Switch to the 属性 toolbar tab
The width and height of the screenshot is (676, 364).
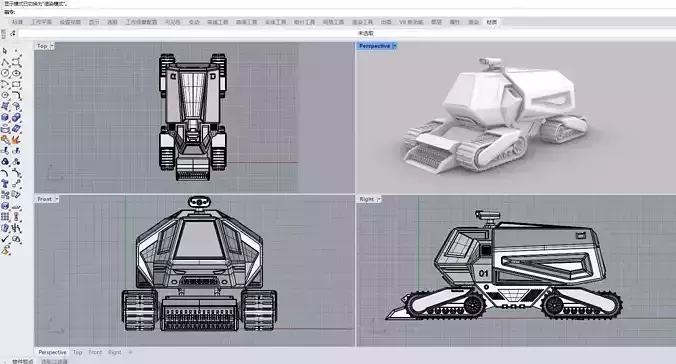[x=455, y=22]
